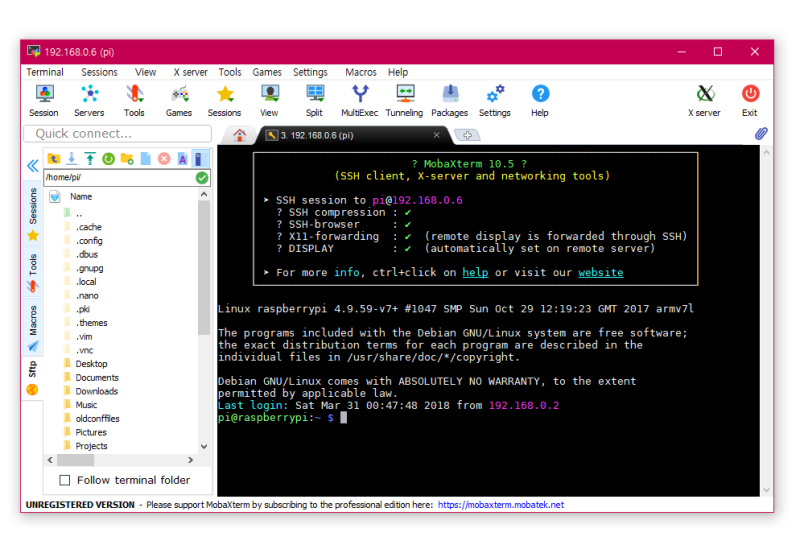Open the X server menu
Screen dimensions: 800x553
tap(190, 72)
